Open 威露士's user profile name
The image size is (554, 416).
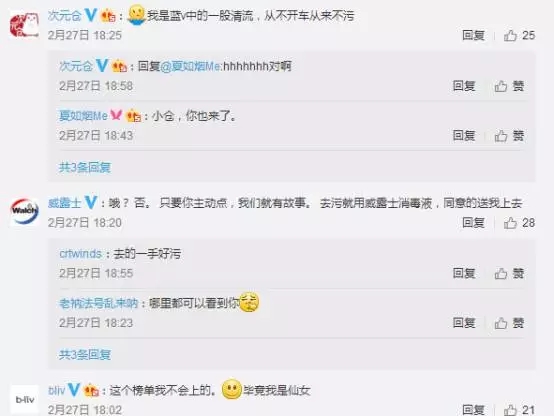pos(65,203)
